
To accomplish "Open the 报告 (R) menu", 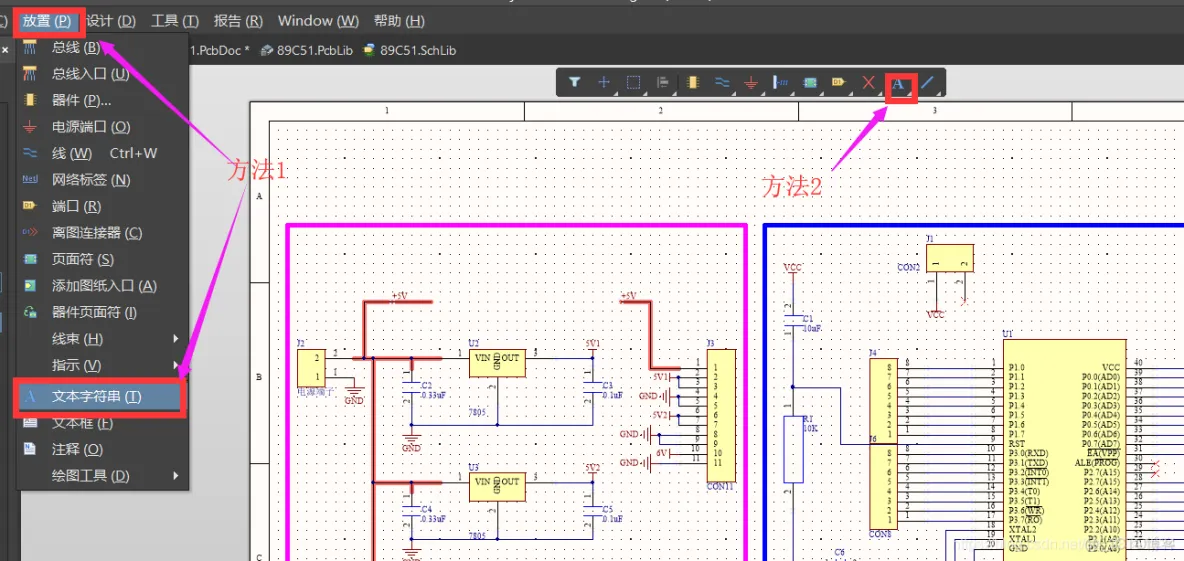I will click(x=239, y=20).
